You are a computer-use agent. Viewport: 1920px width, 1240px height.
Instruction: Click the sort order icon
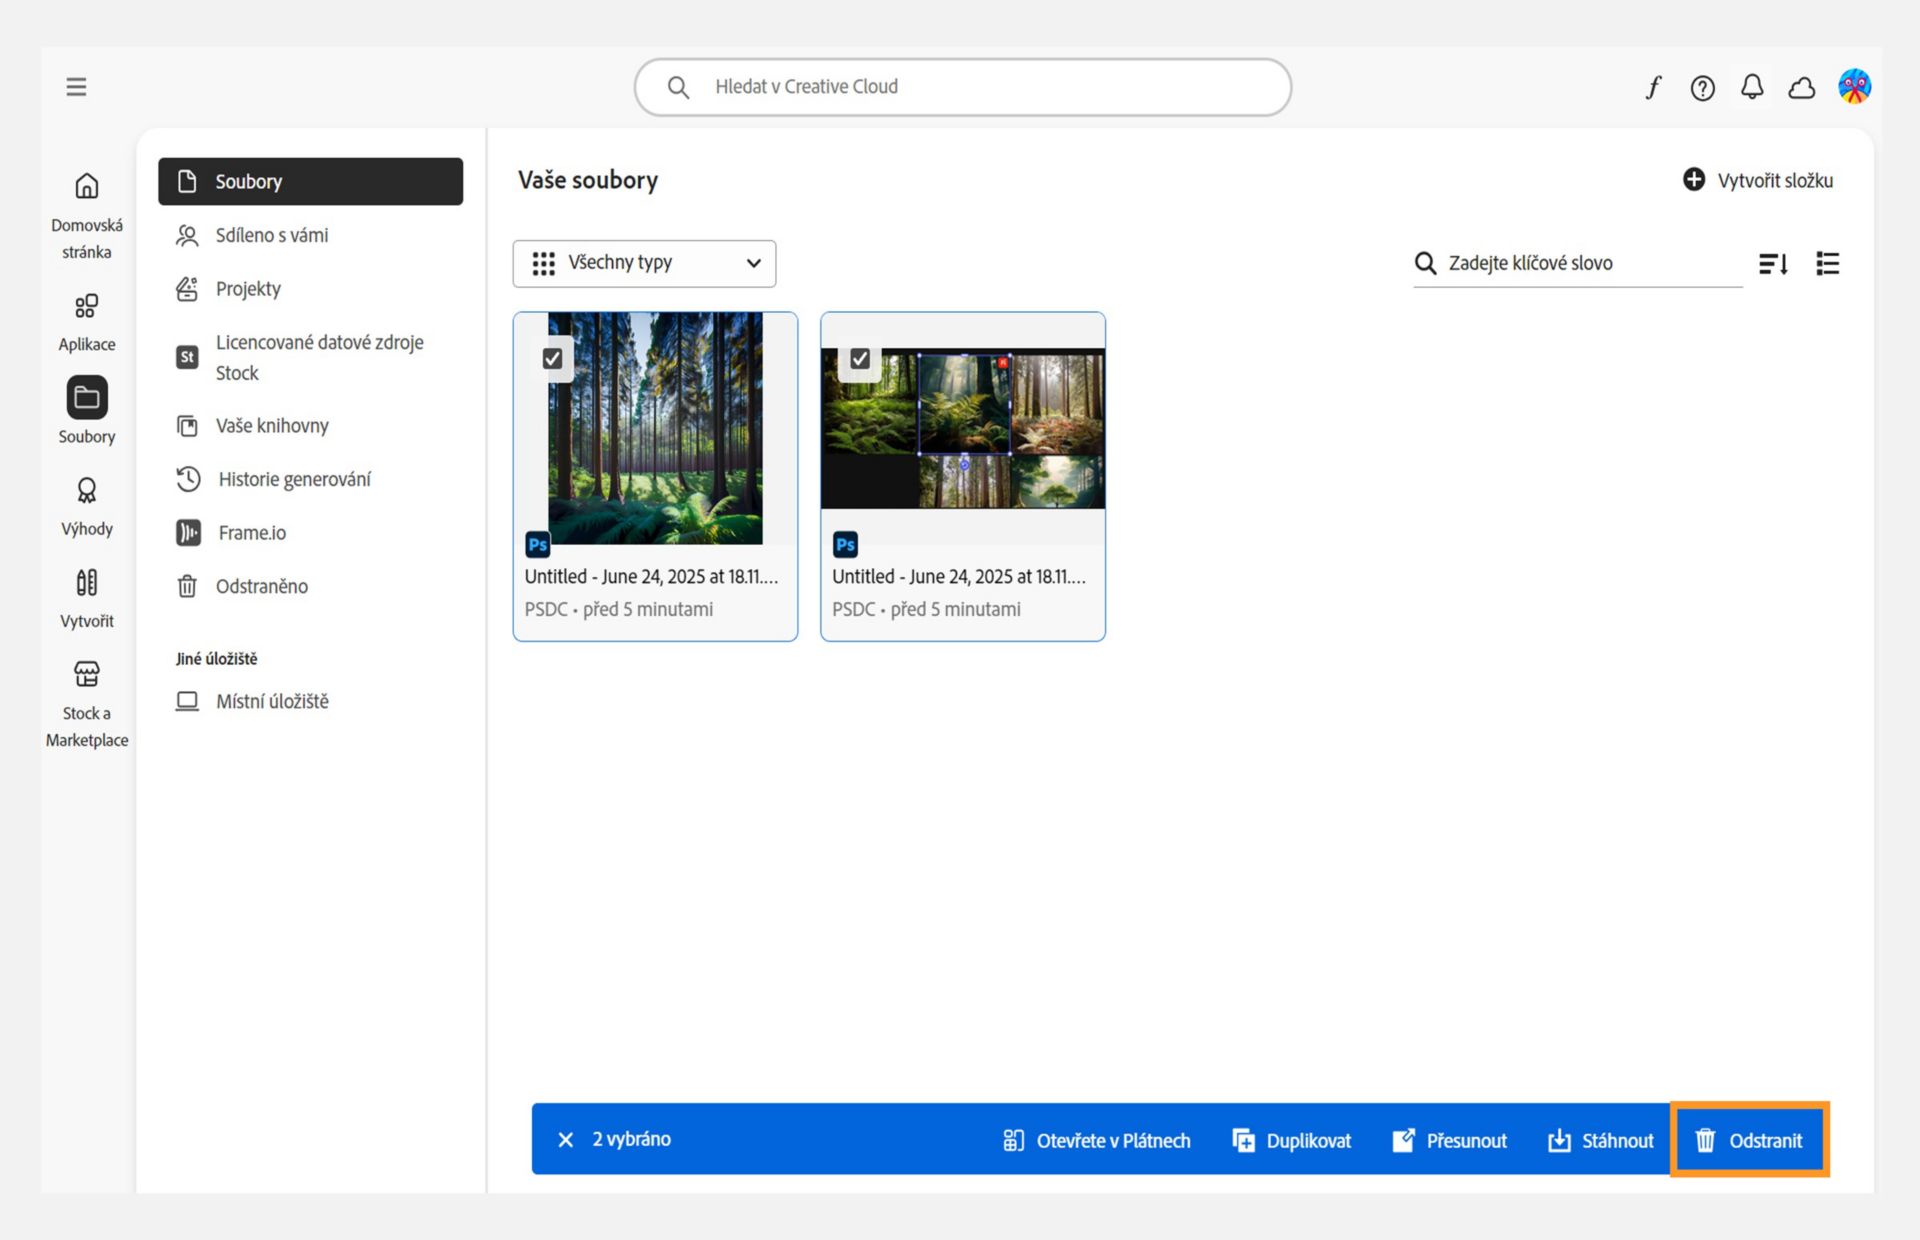click(x=1773, y=263)
